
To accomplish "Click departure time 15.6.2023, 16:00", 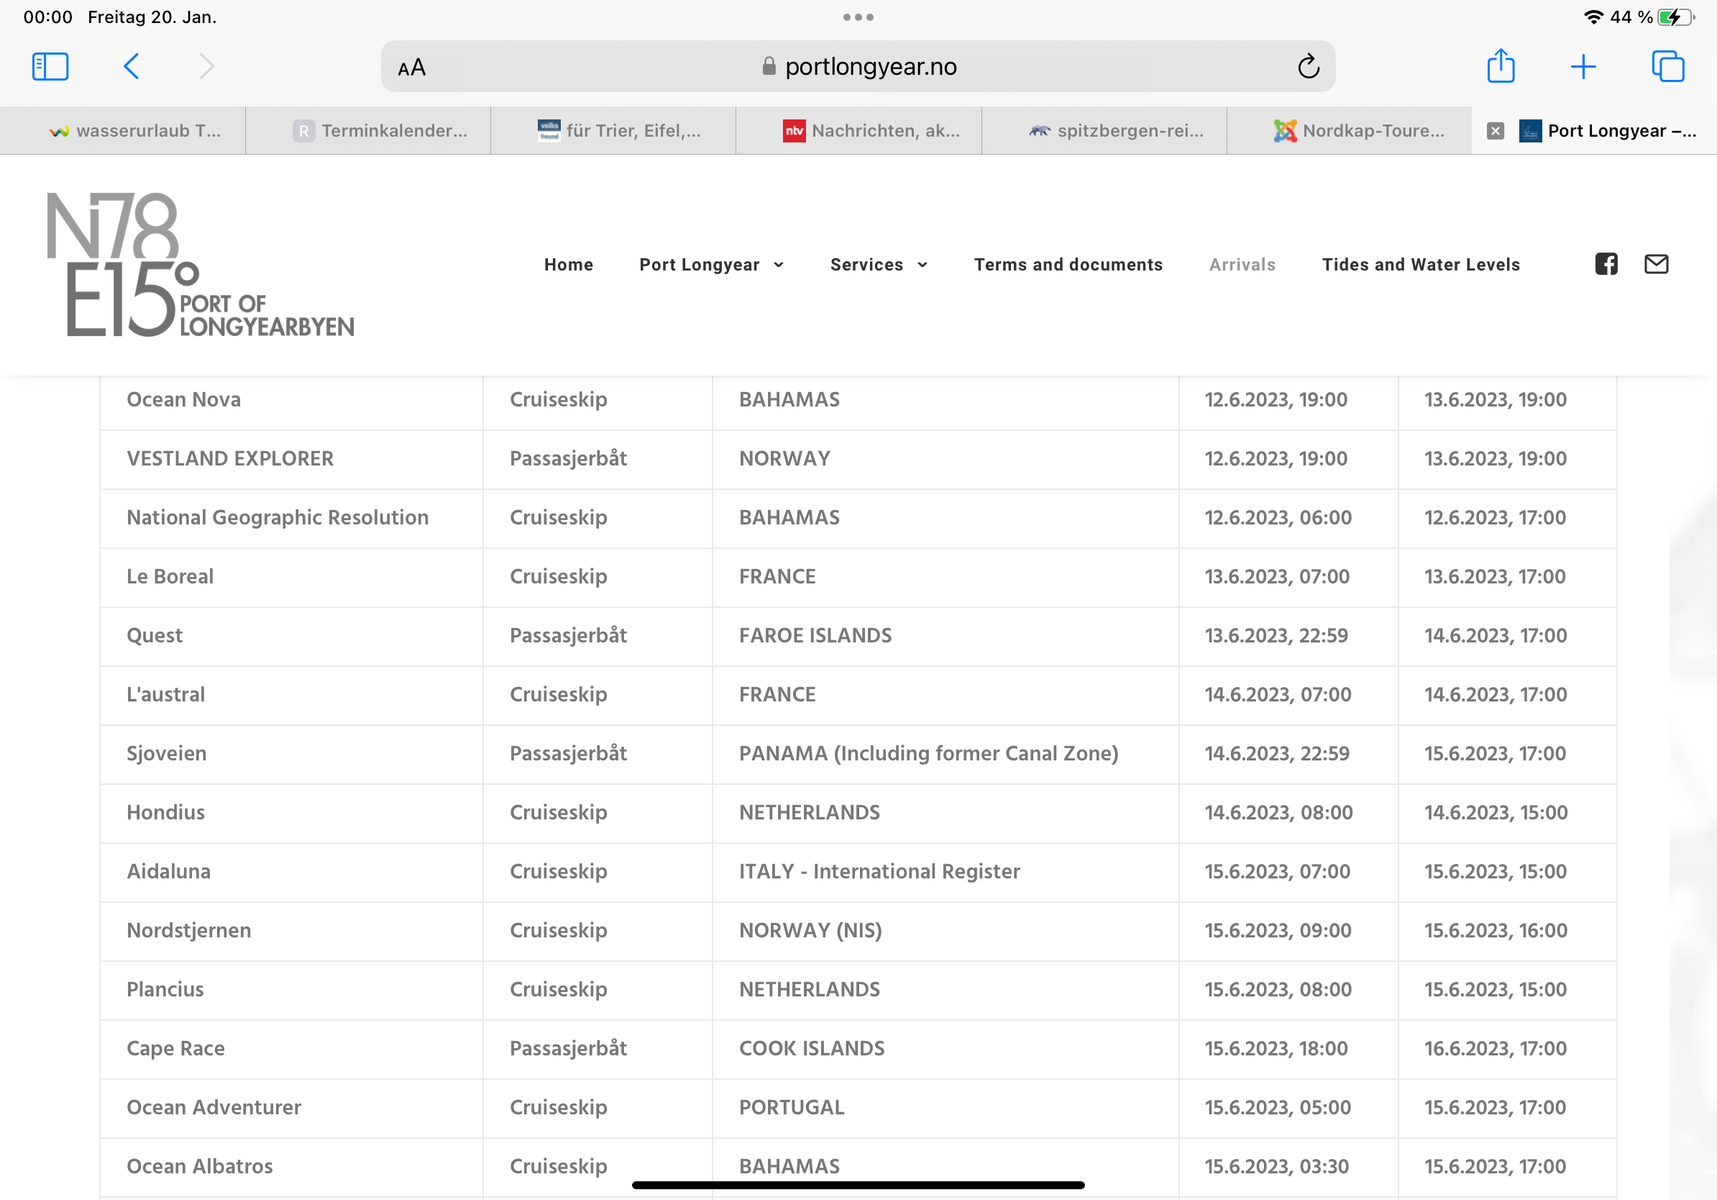I will point(1495,931).
